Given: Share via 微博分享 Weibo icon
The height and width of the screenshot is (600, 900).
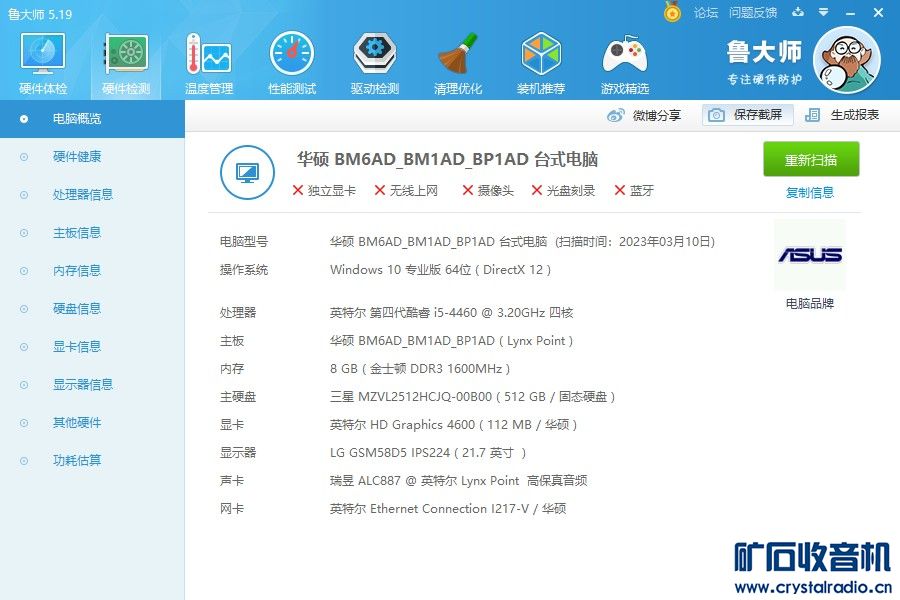Looking at the screenshot, I should 644,115.
